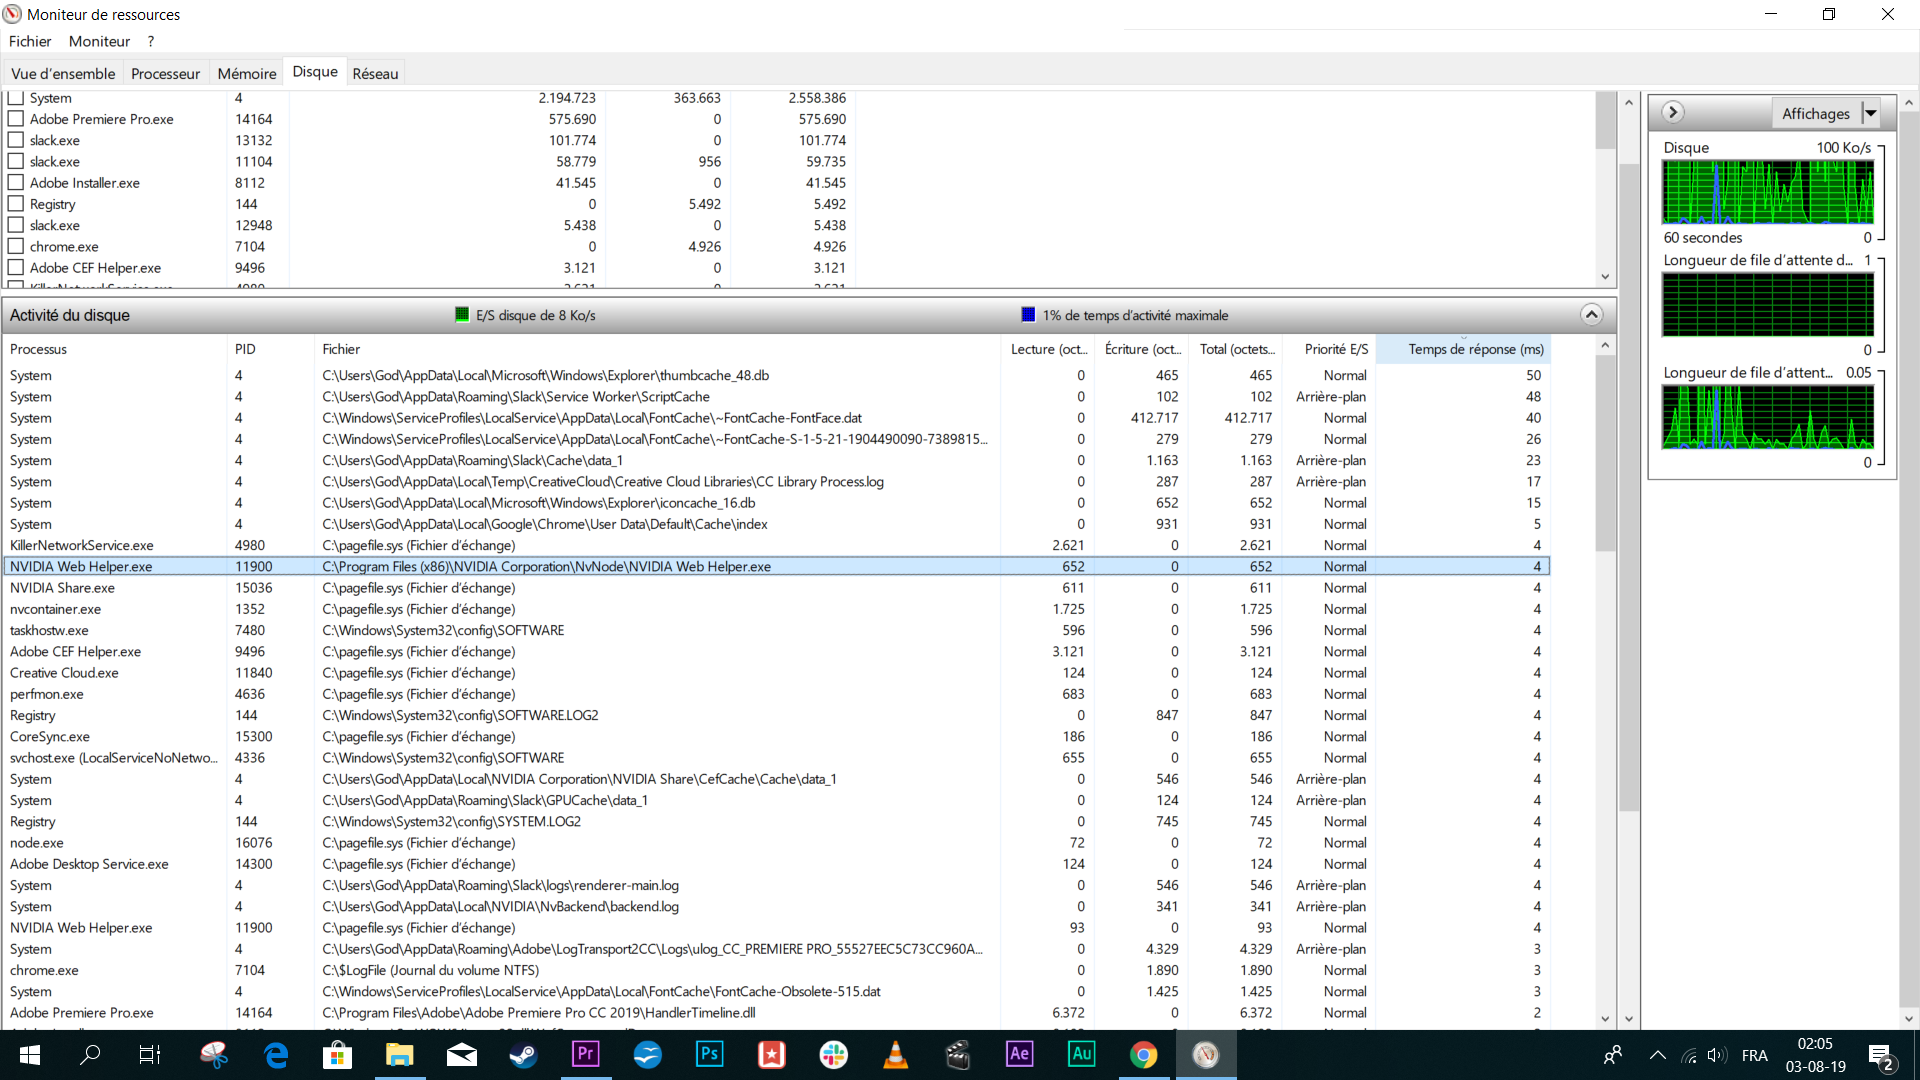The height and width of the screenshot is (1080, 1920).
Task: Tick the Adobe Installer.exe checkbox
Action: 16,182
